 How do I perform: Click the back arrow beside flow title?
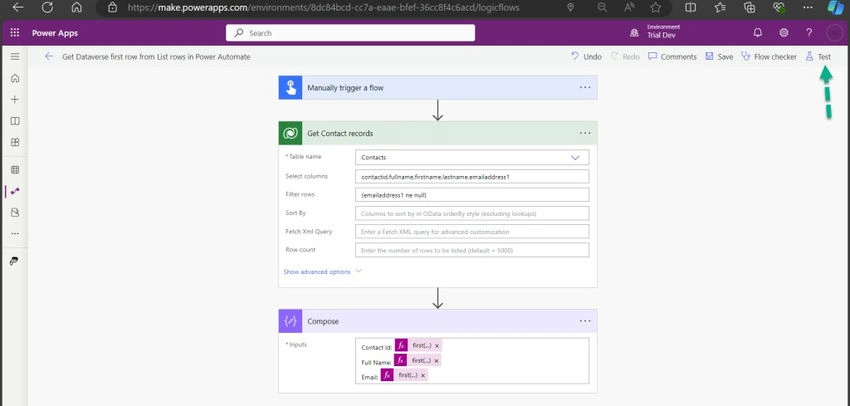(49, 56)
